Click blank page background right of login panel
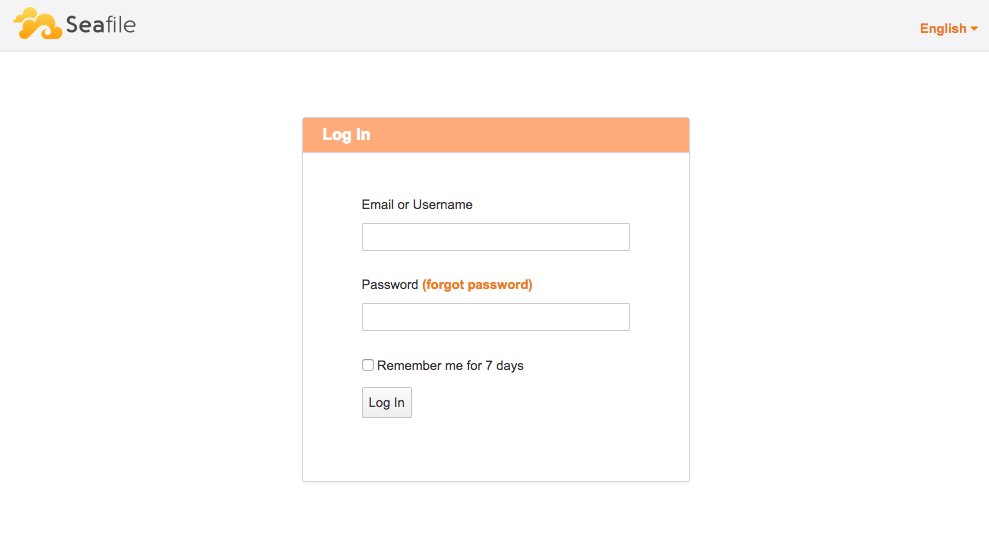 [x=840, y=300]
